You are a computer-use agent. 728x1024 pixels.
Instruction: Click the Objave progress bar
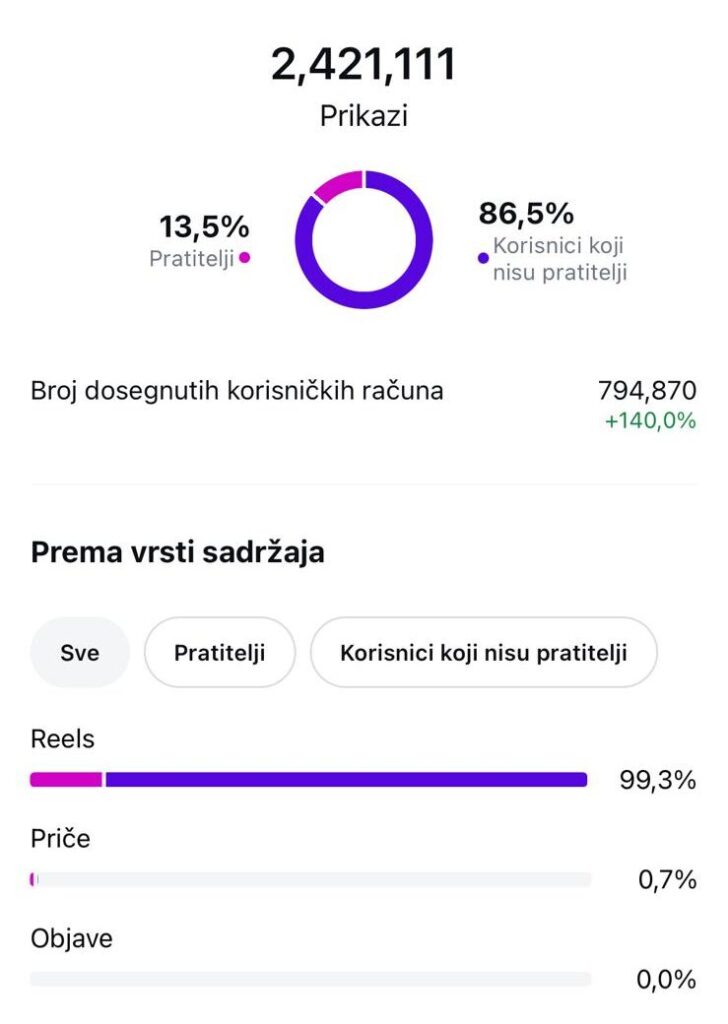click(x=310, y=980)
